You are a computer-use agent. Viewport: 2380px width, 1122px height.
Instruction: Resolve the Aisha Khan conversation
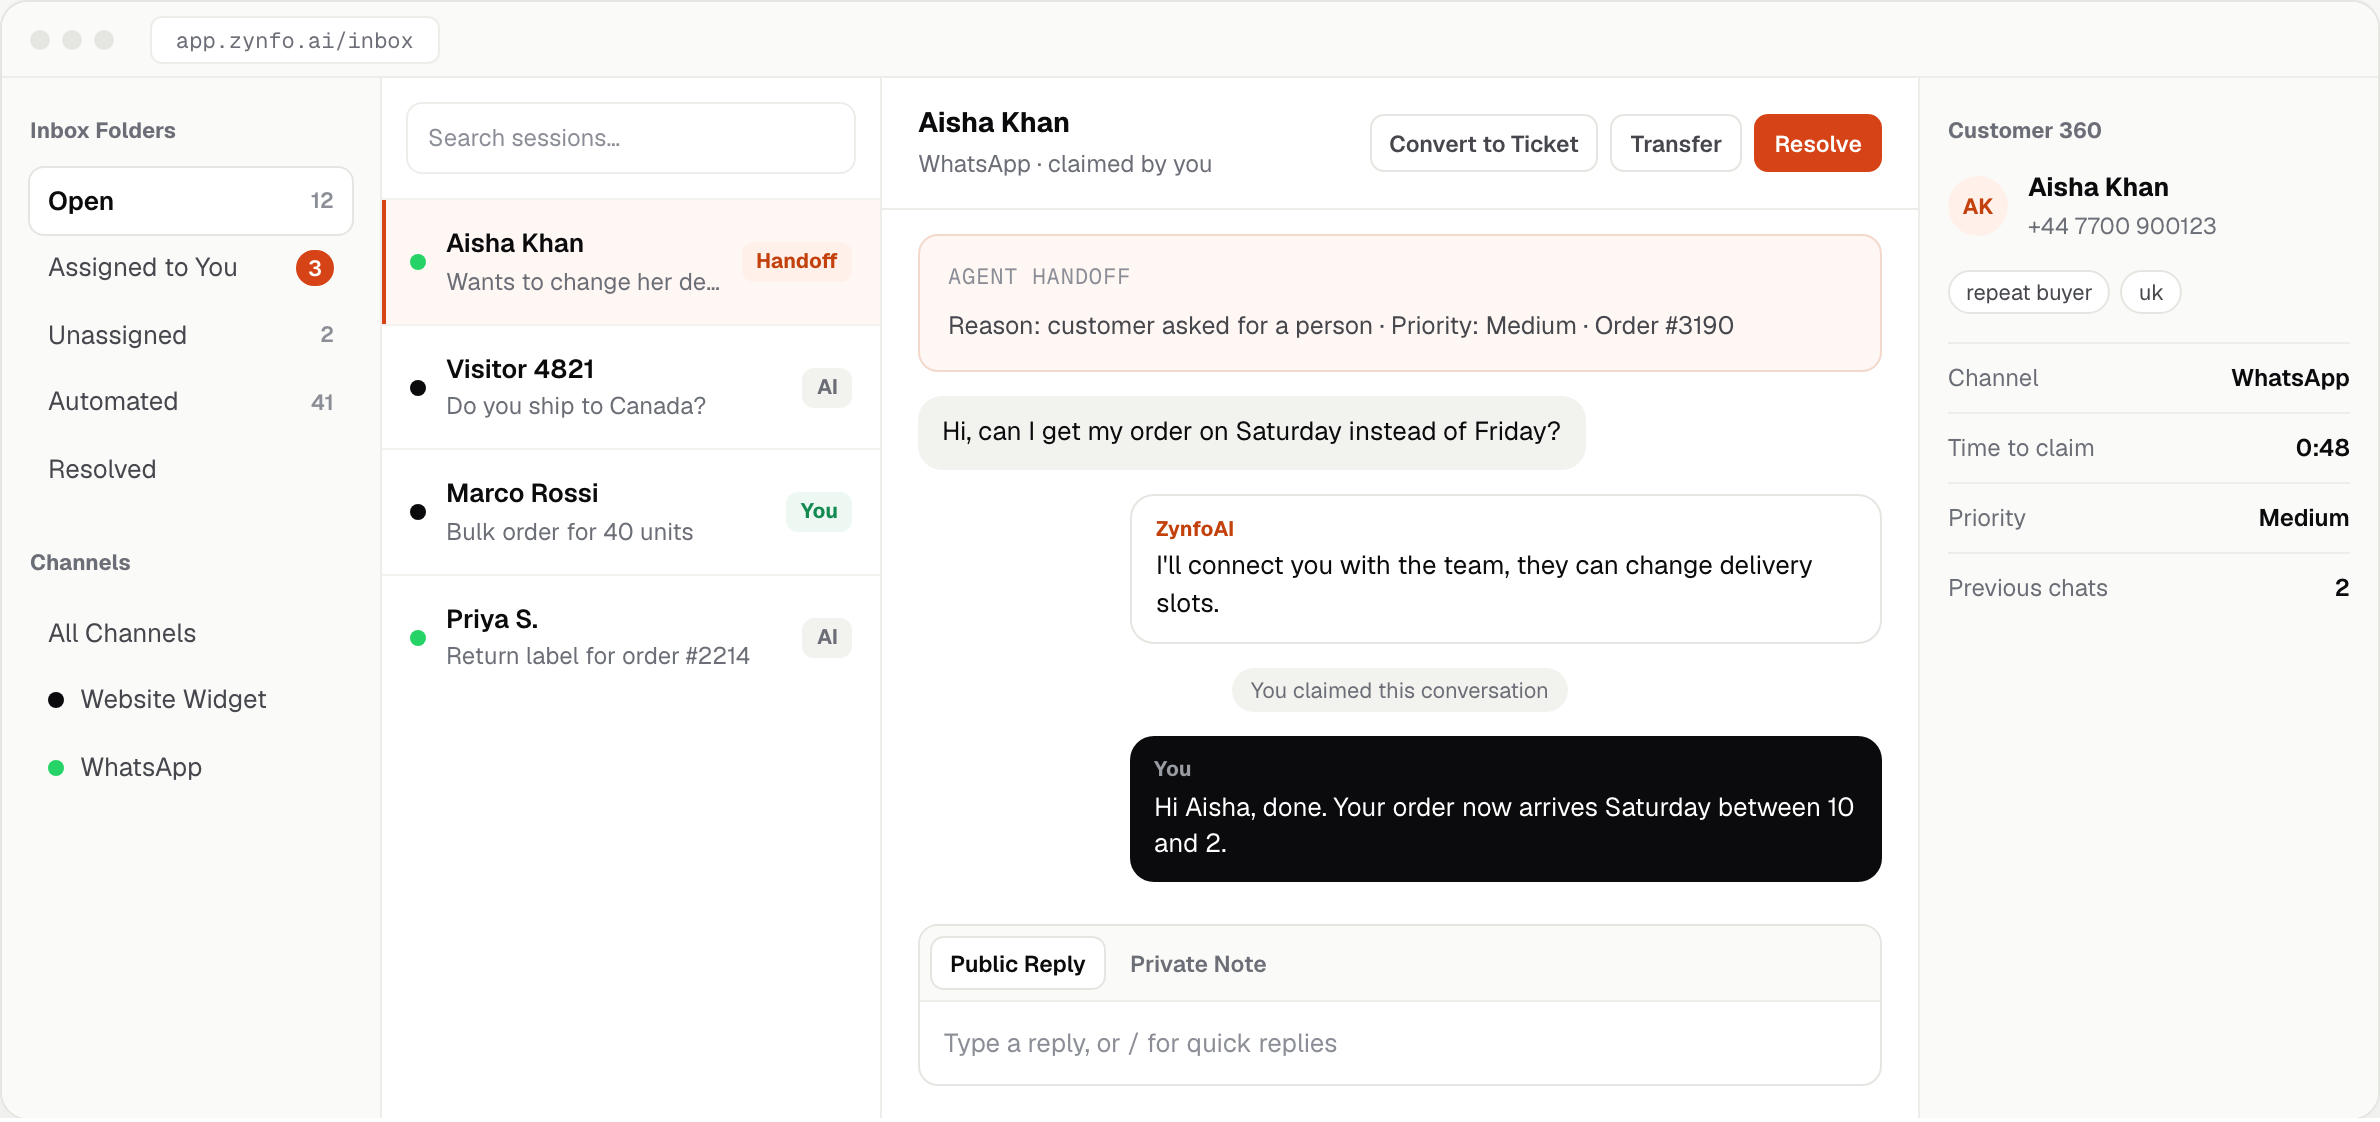point(1817,144)
